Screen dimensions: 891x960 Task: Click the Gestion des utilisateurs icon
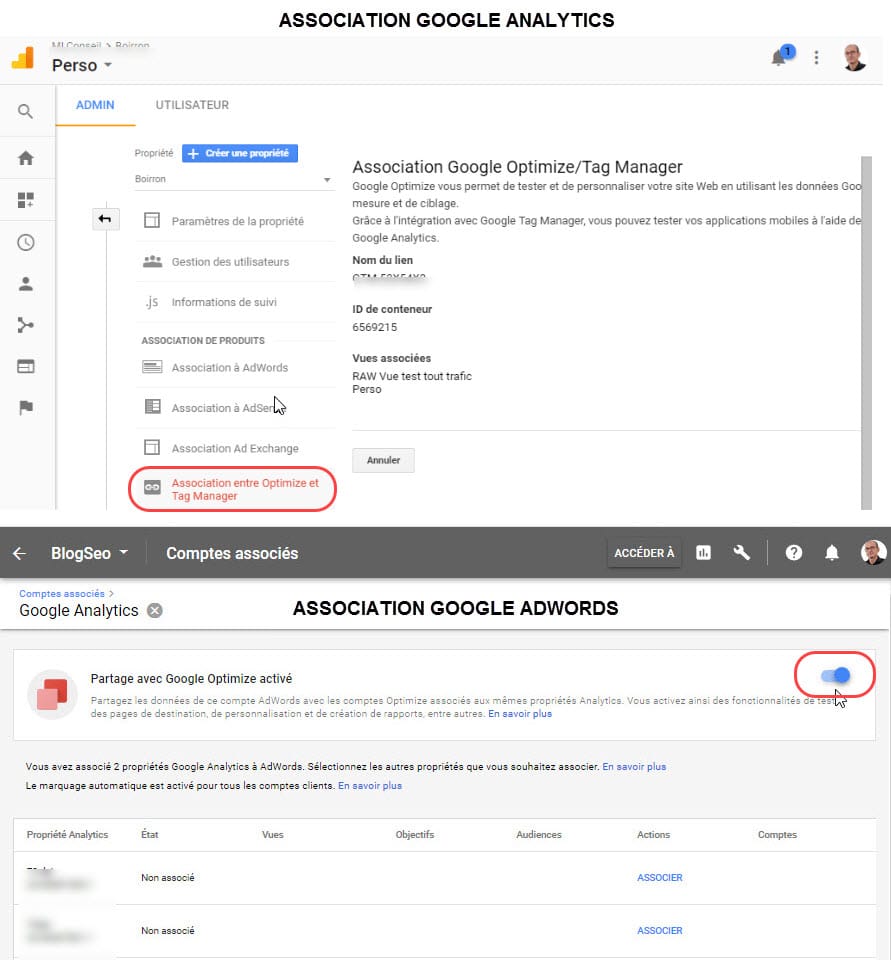pyautogui.click(x=152, y=261)
